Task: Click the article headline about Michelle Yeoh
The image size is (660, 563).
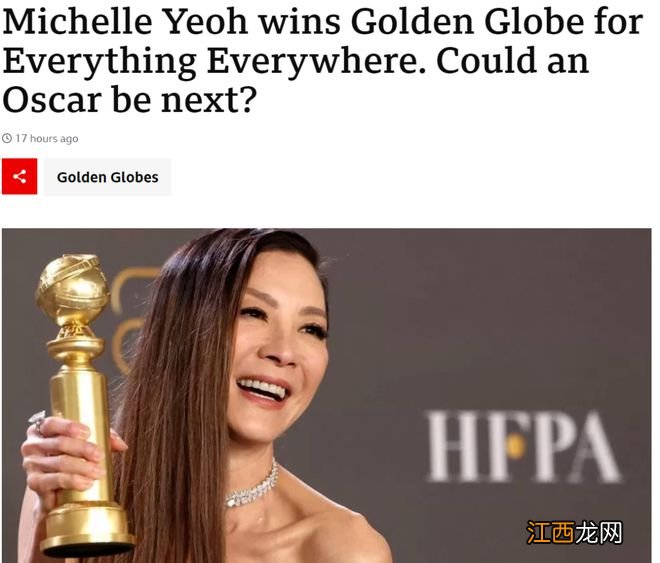Action: coord(322,60)
